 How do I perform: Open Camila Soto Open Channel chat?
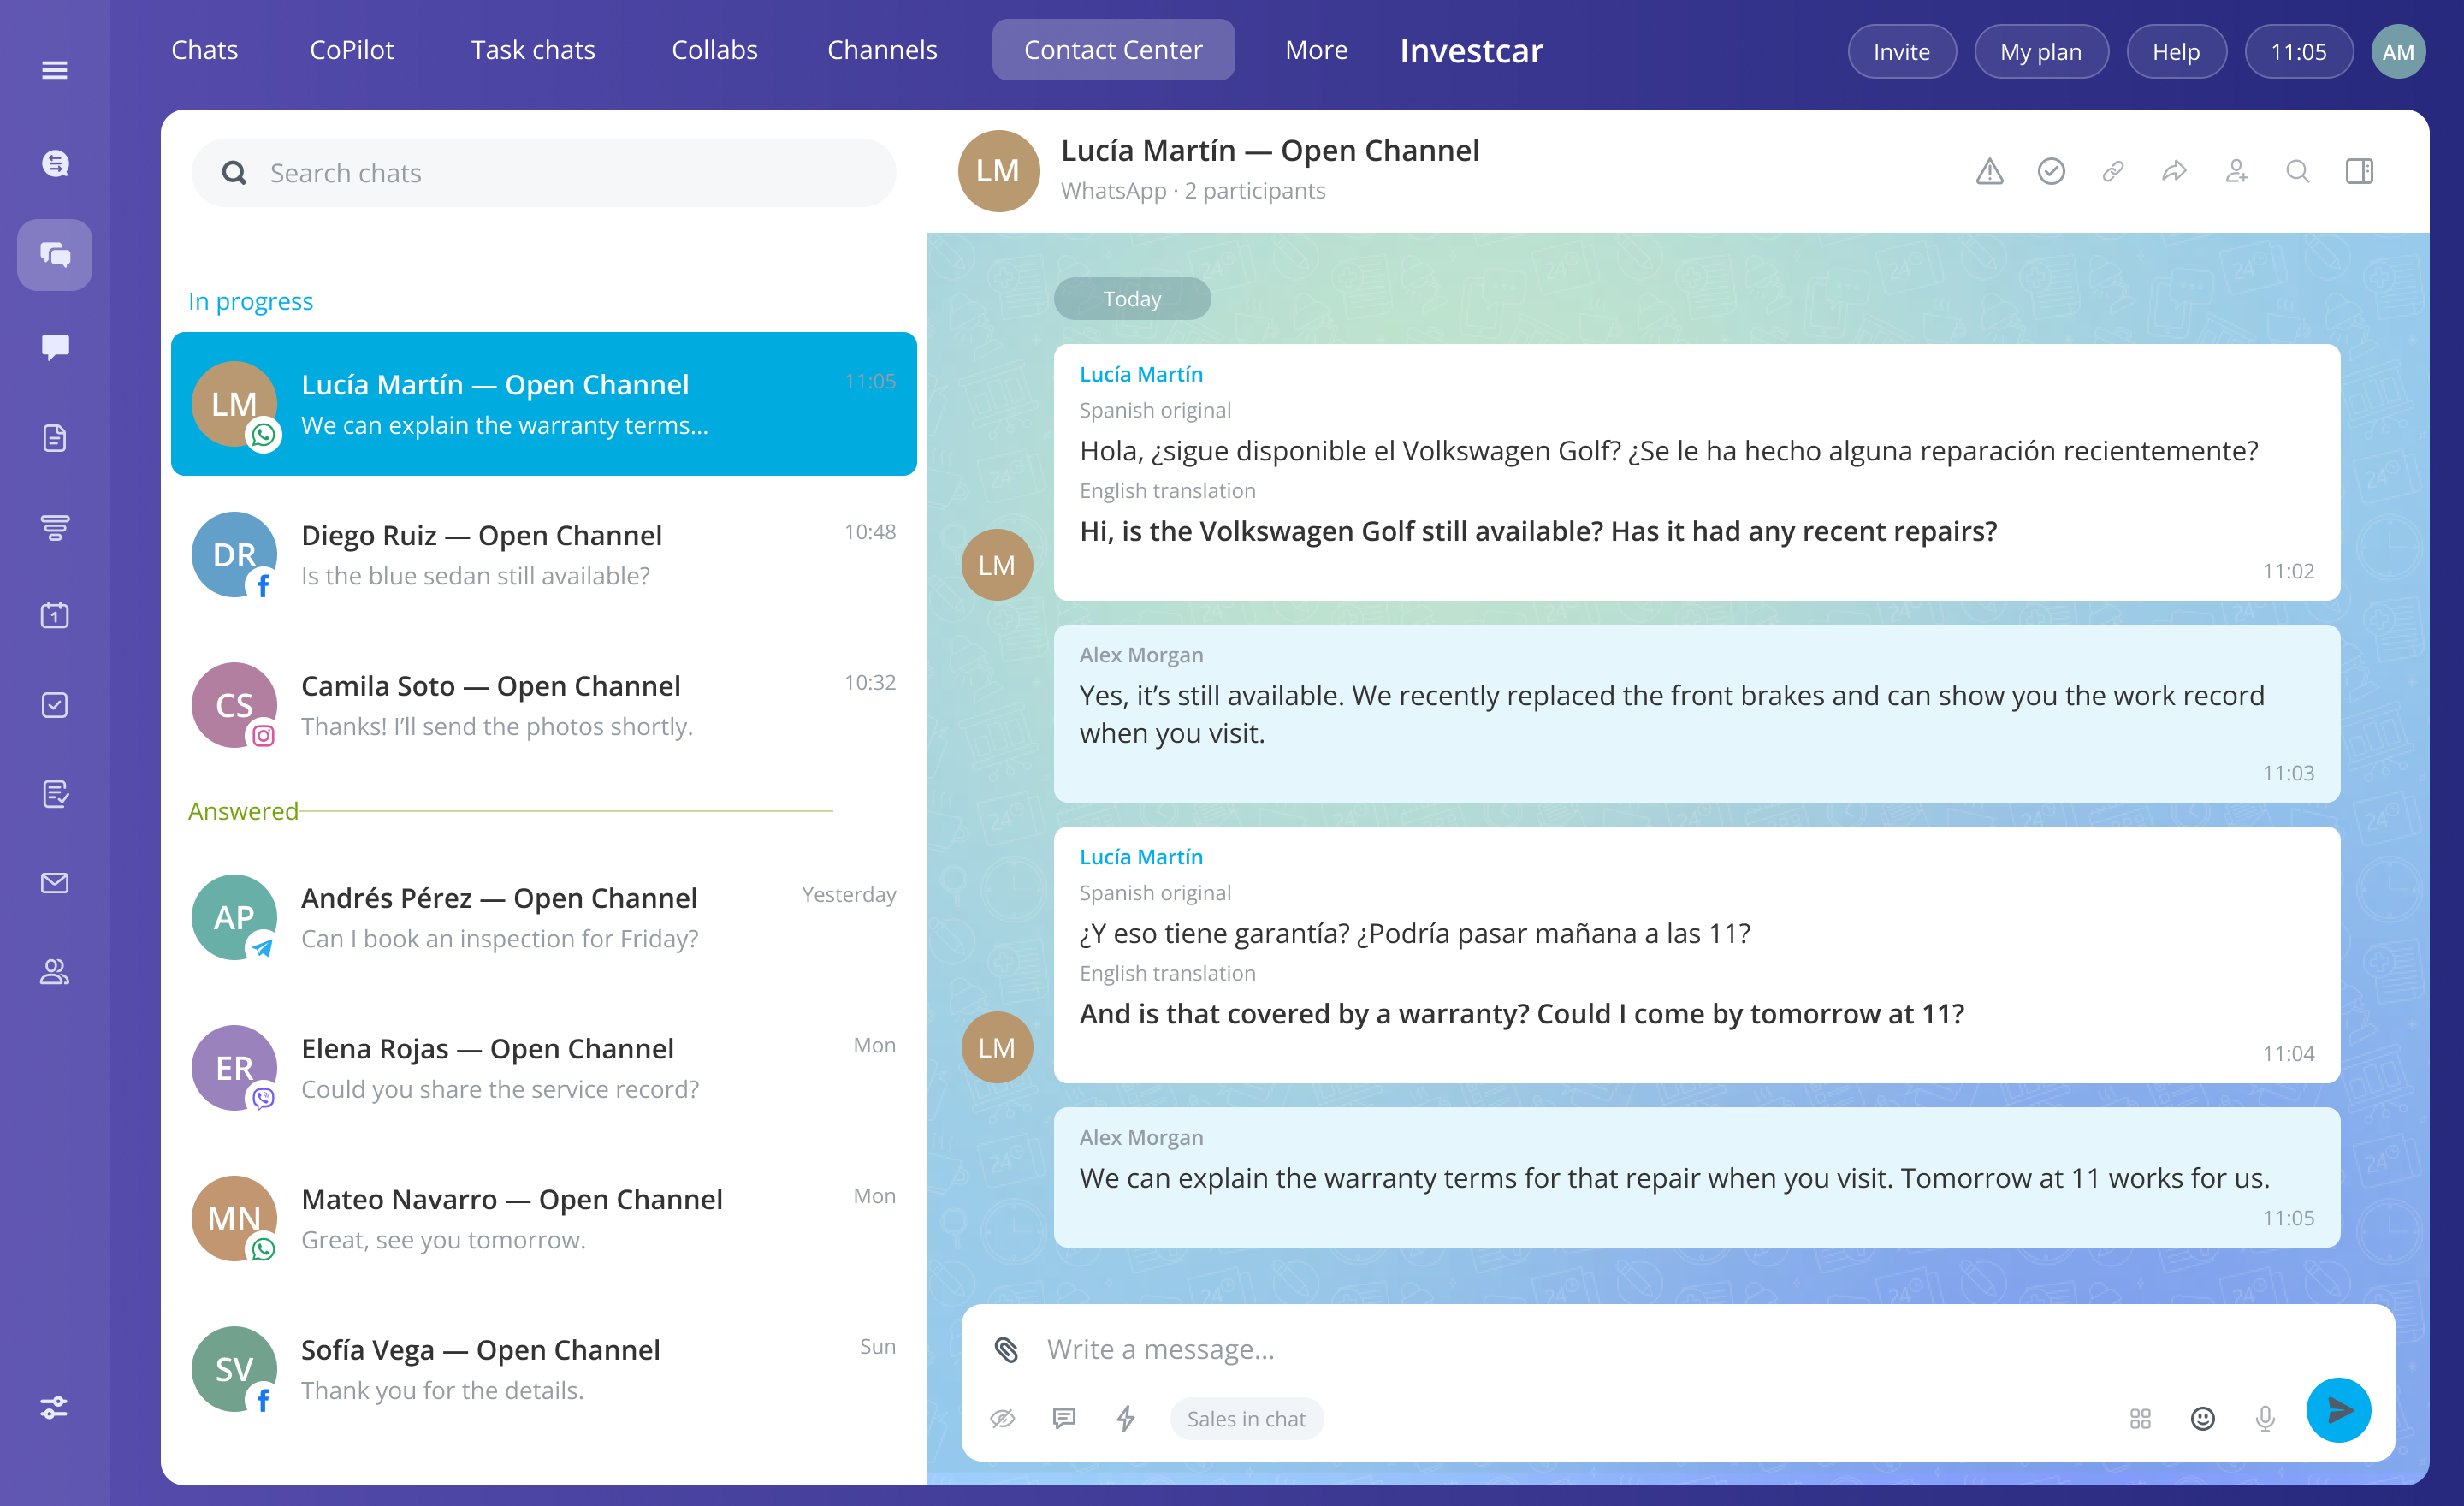click(x=543, y=705)
